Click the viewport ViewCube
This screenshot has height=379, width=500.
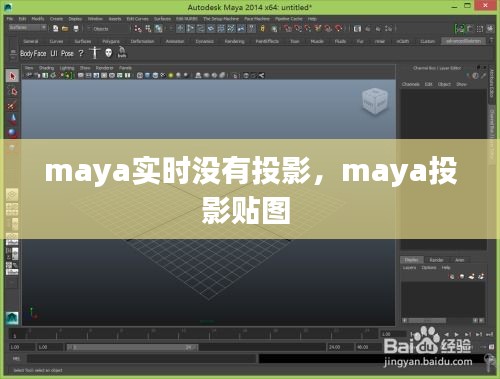tap(375, 101)
